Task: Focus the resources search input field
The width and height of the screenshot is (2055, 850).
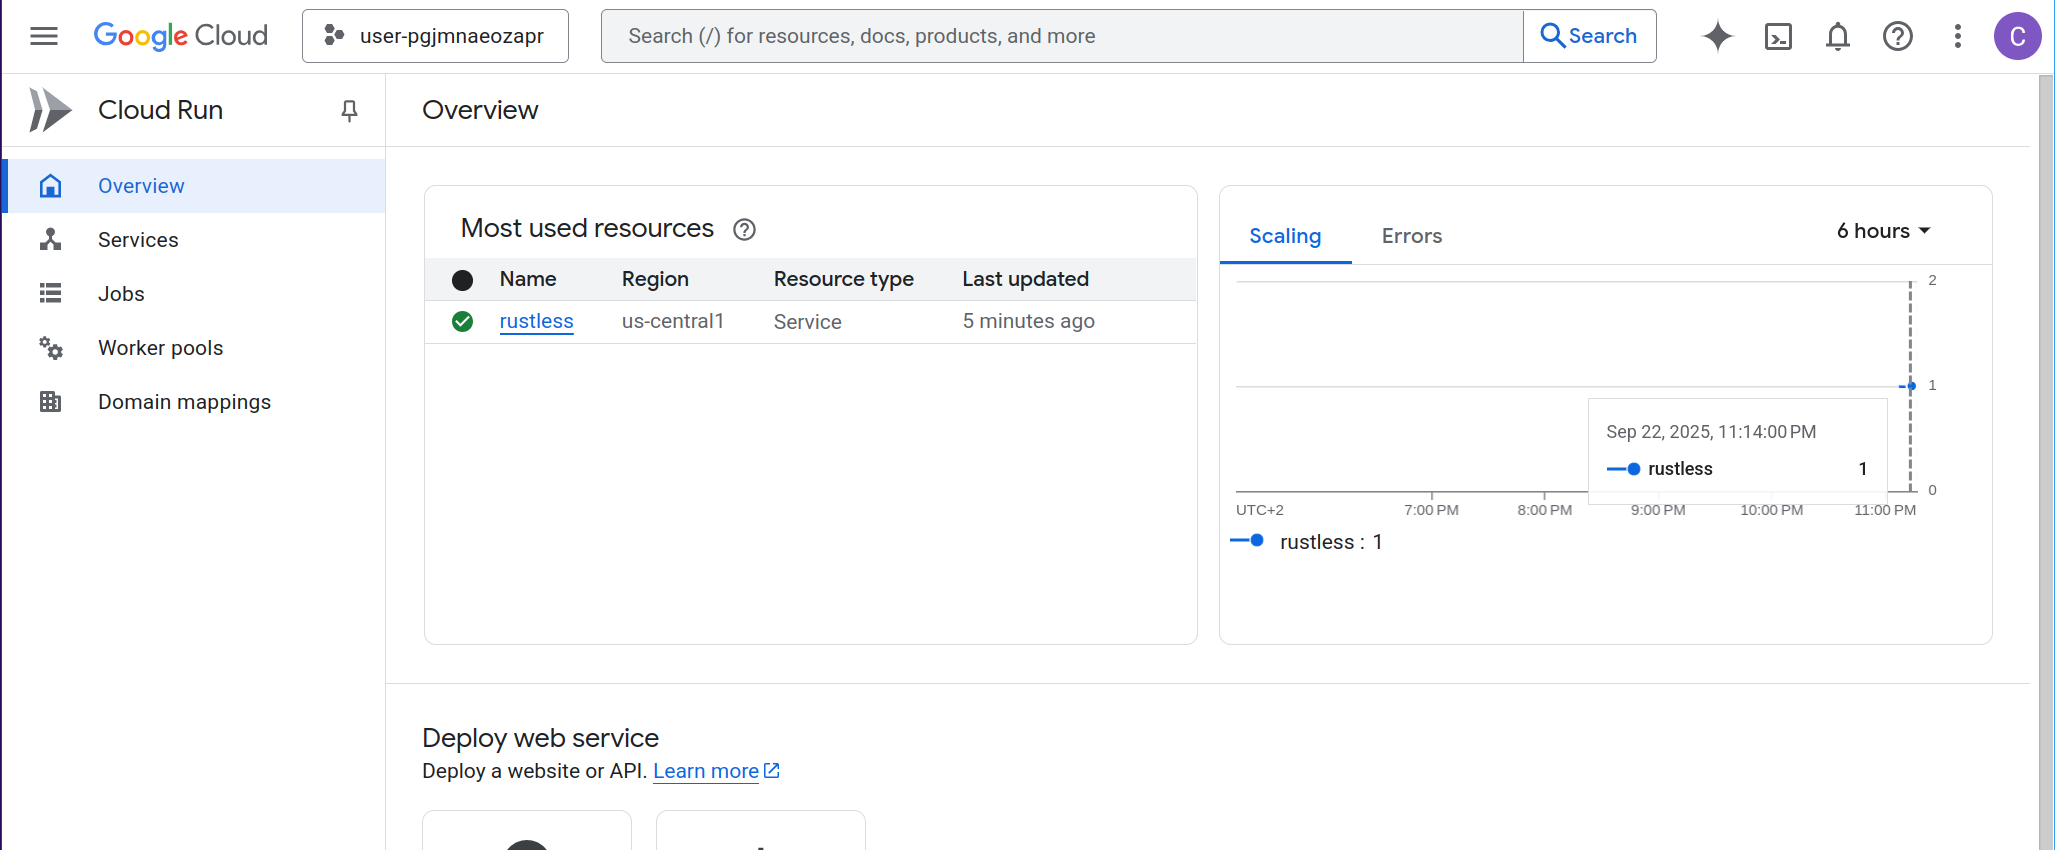Action: point(1060,36)
